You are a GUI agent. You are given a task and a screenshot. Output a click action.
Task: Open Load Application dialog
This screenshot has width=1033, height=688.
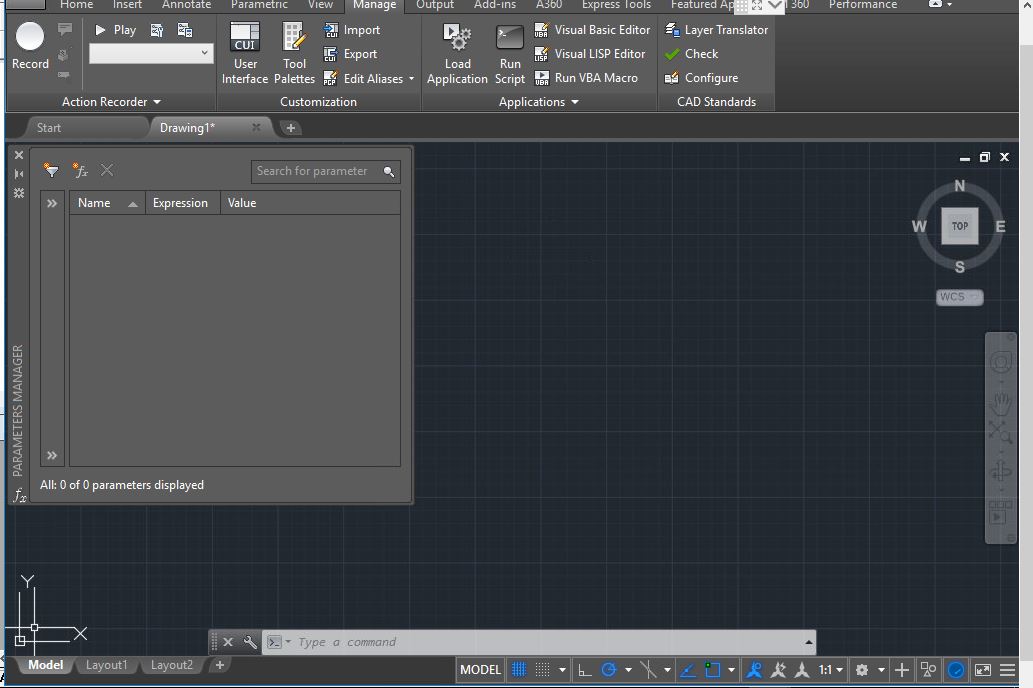457,53
